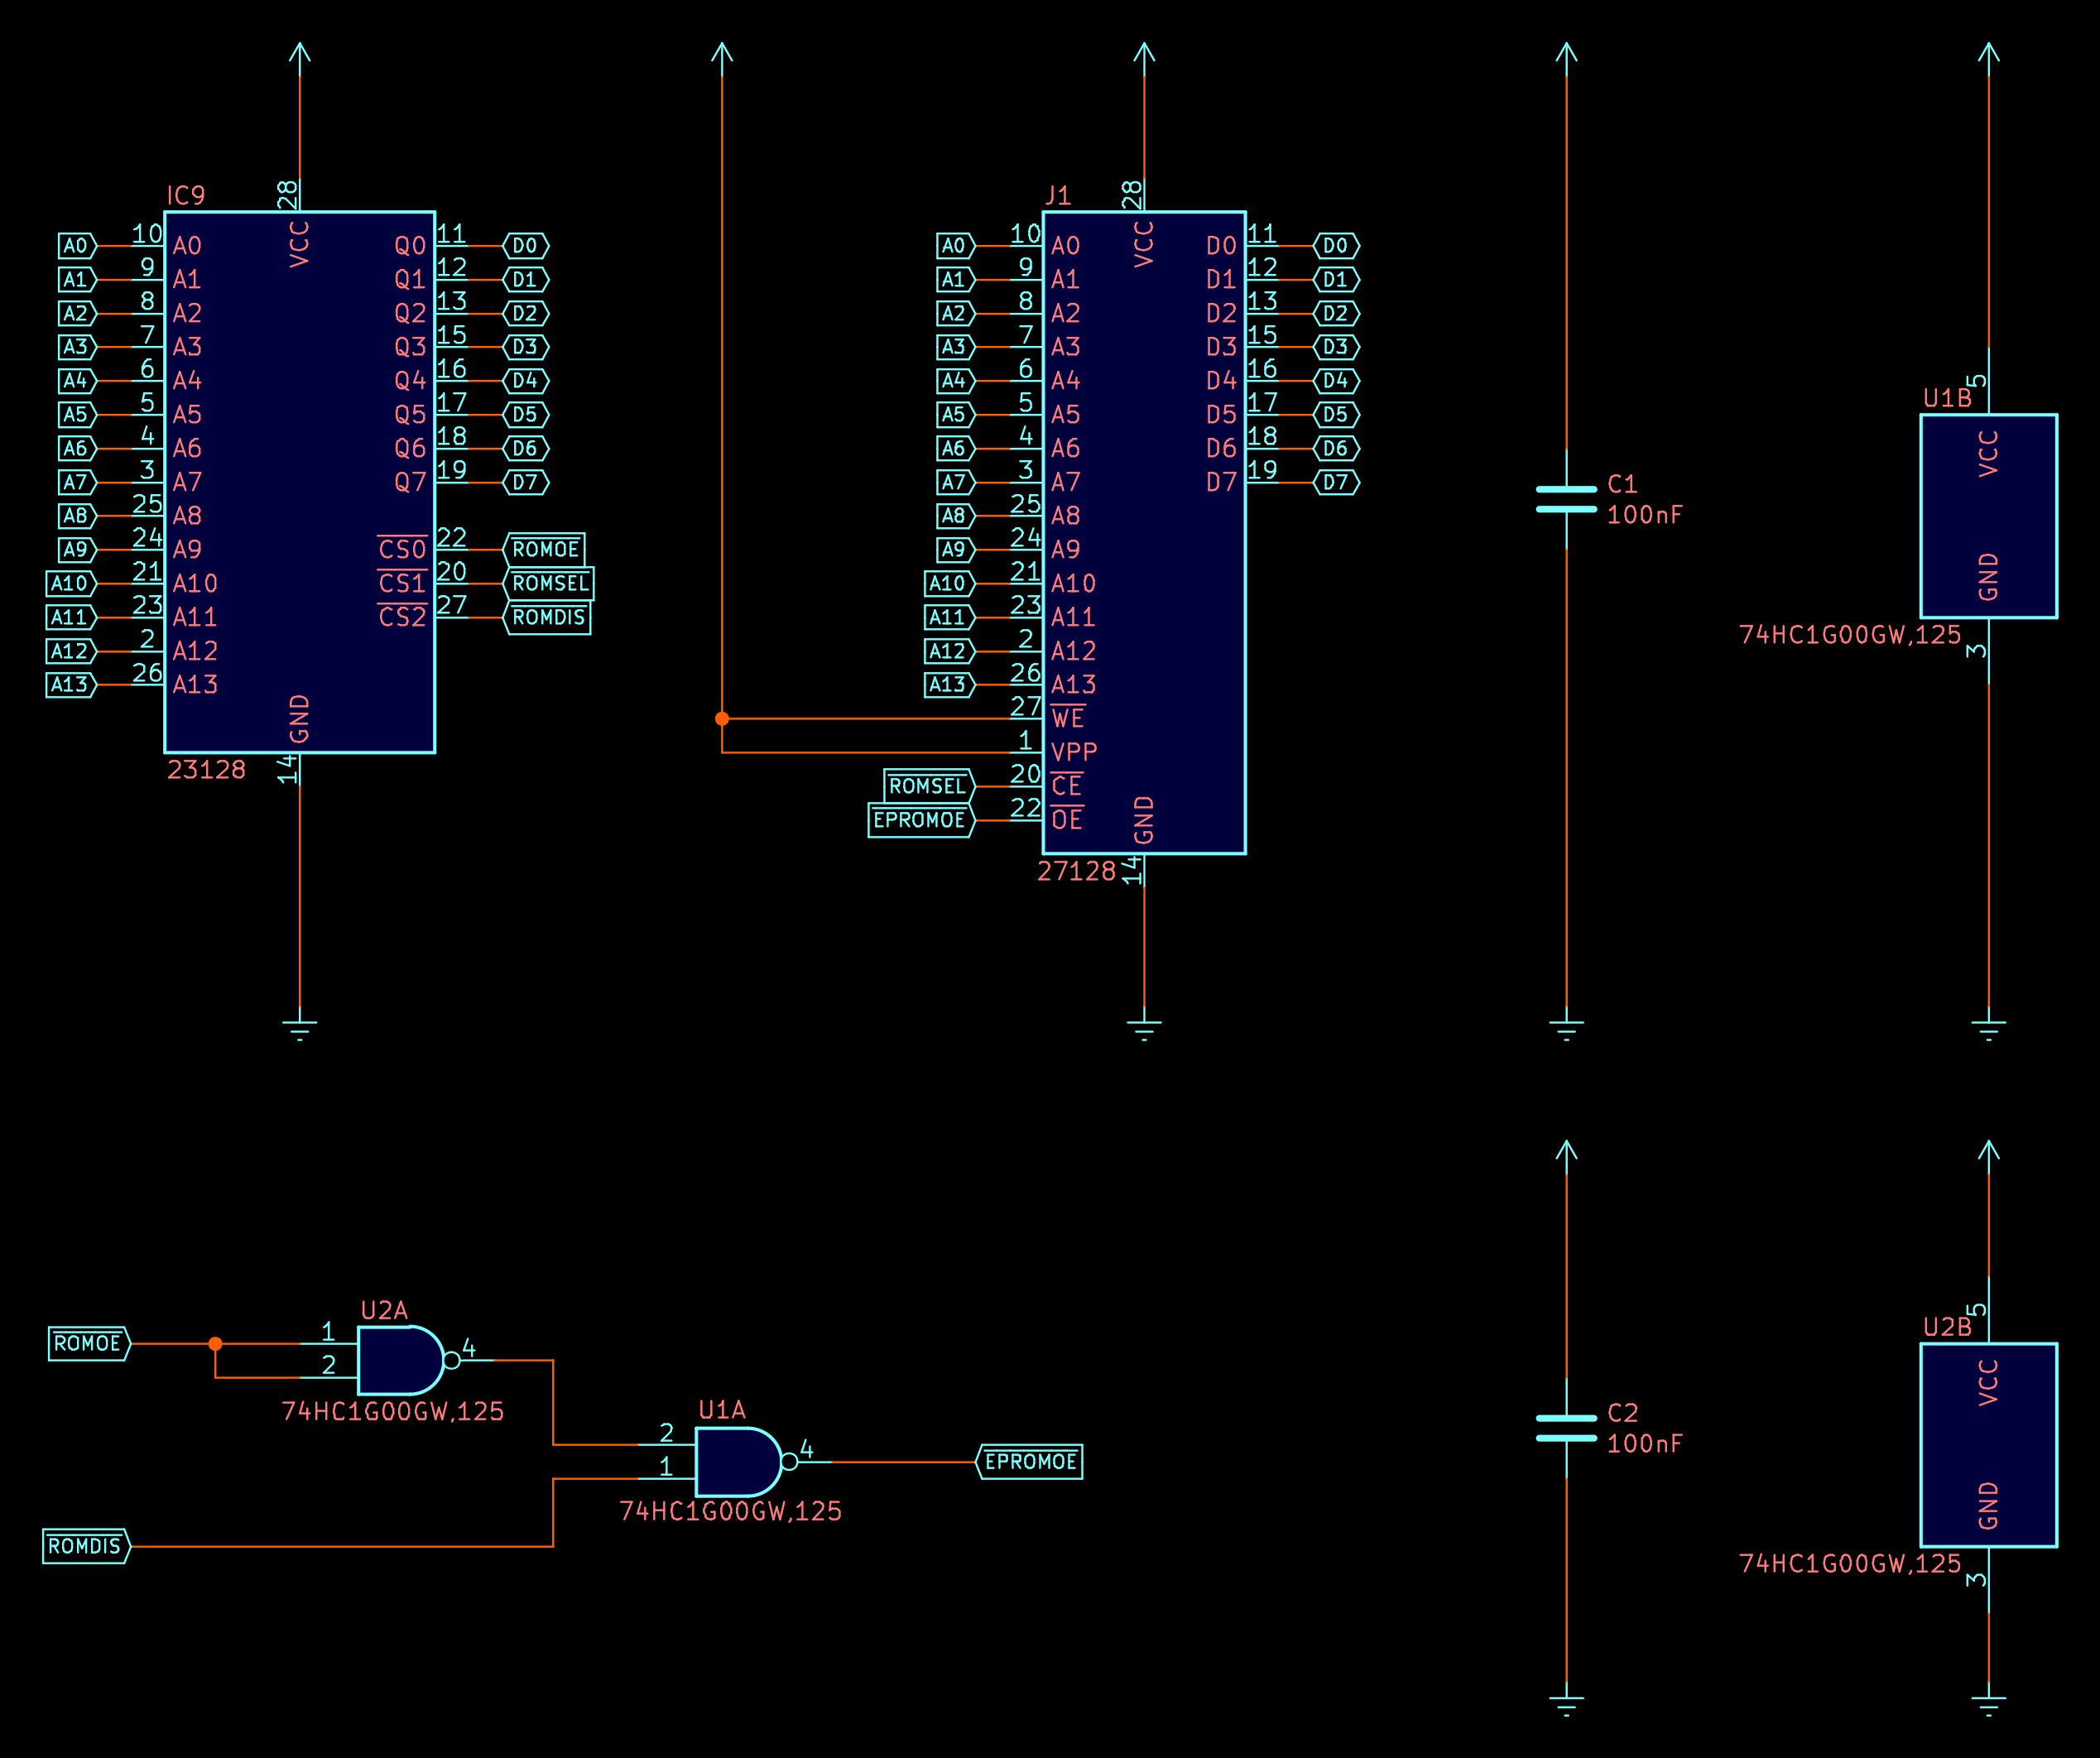
Task: Click the power arrow above C1
Action: (1566, 54)
